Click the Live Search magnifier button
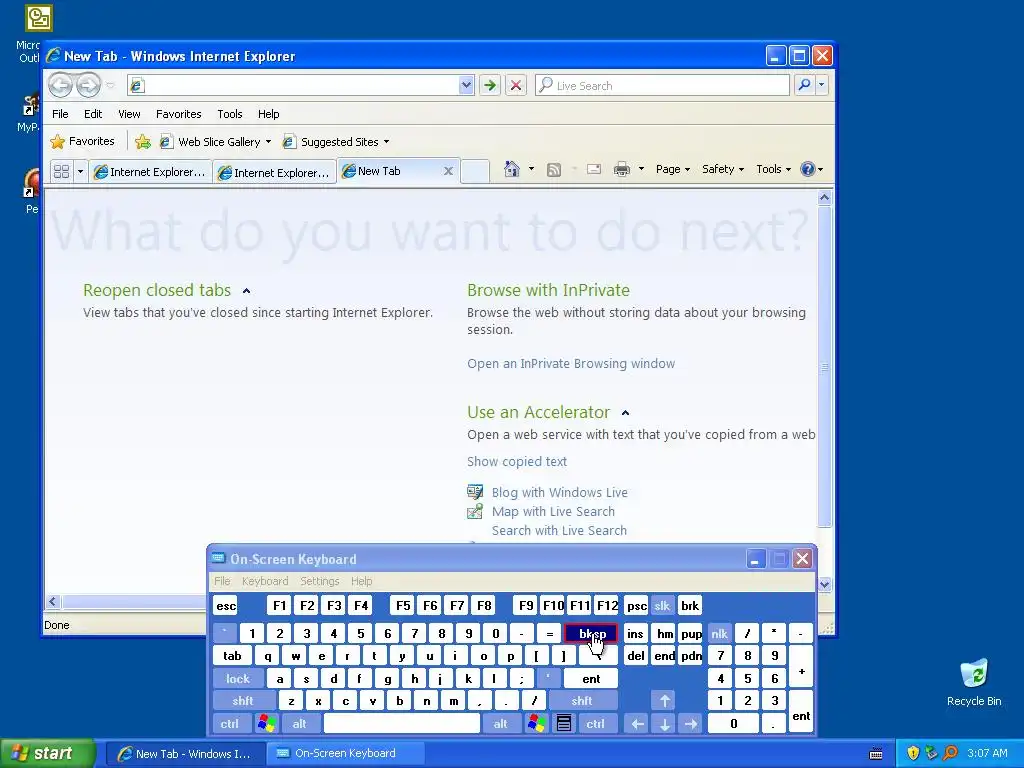 click(x=805, y=85)
